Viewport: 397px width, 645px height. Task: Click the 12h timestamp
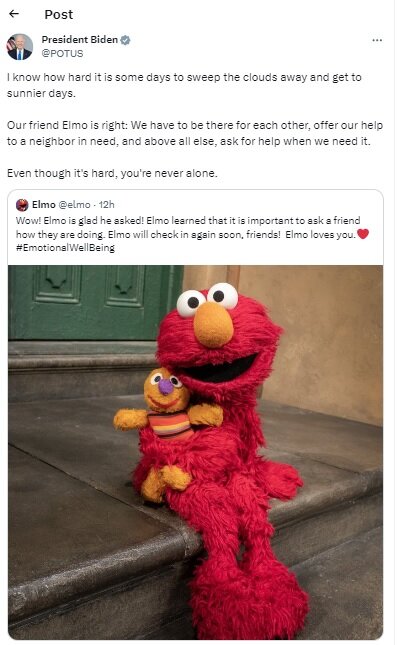tap(107, 204)
